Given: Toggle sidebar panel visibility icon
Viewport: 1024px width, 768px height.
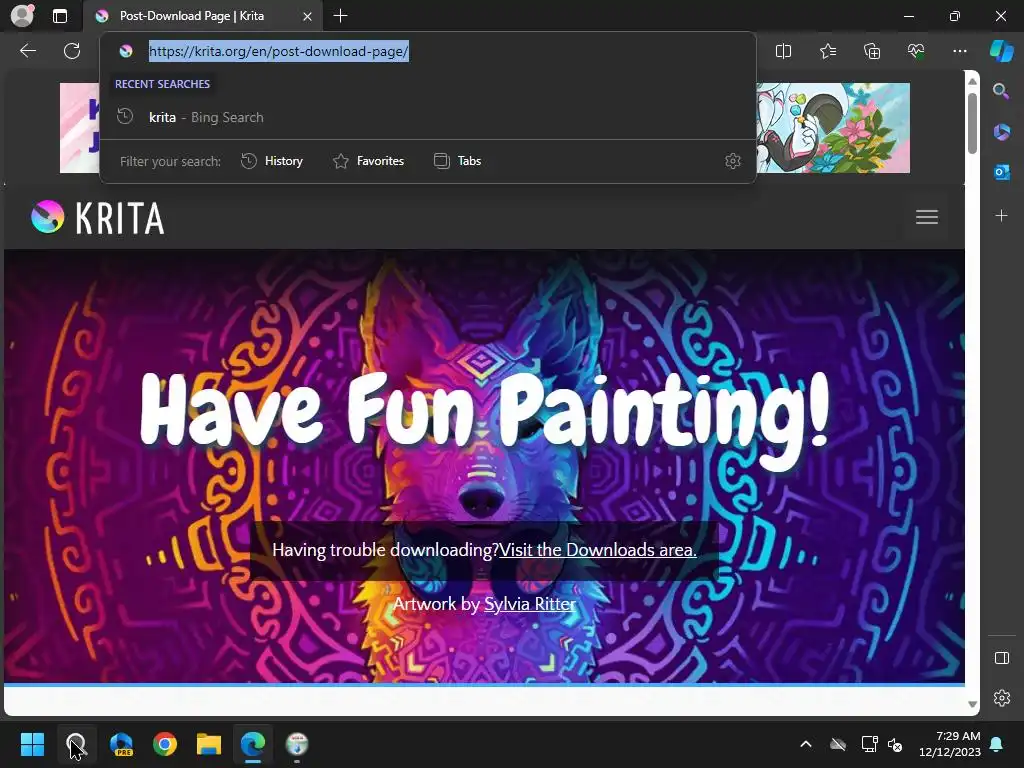Looking at the screenshot, I should pos(1002,658).
